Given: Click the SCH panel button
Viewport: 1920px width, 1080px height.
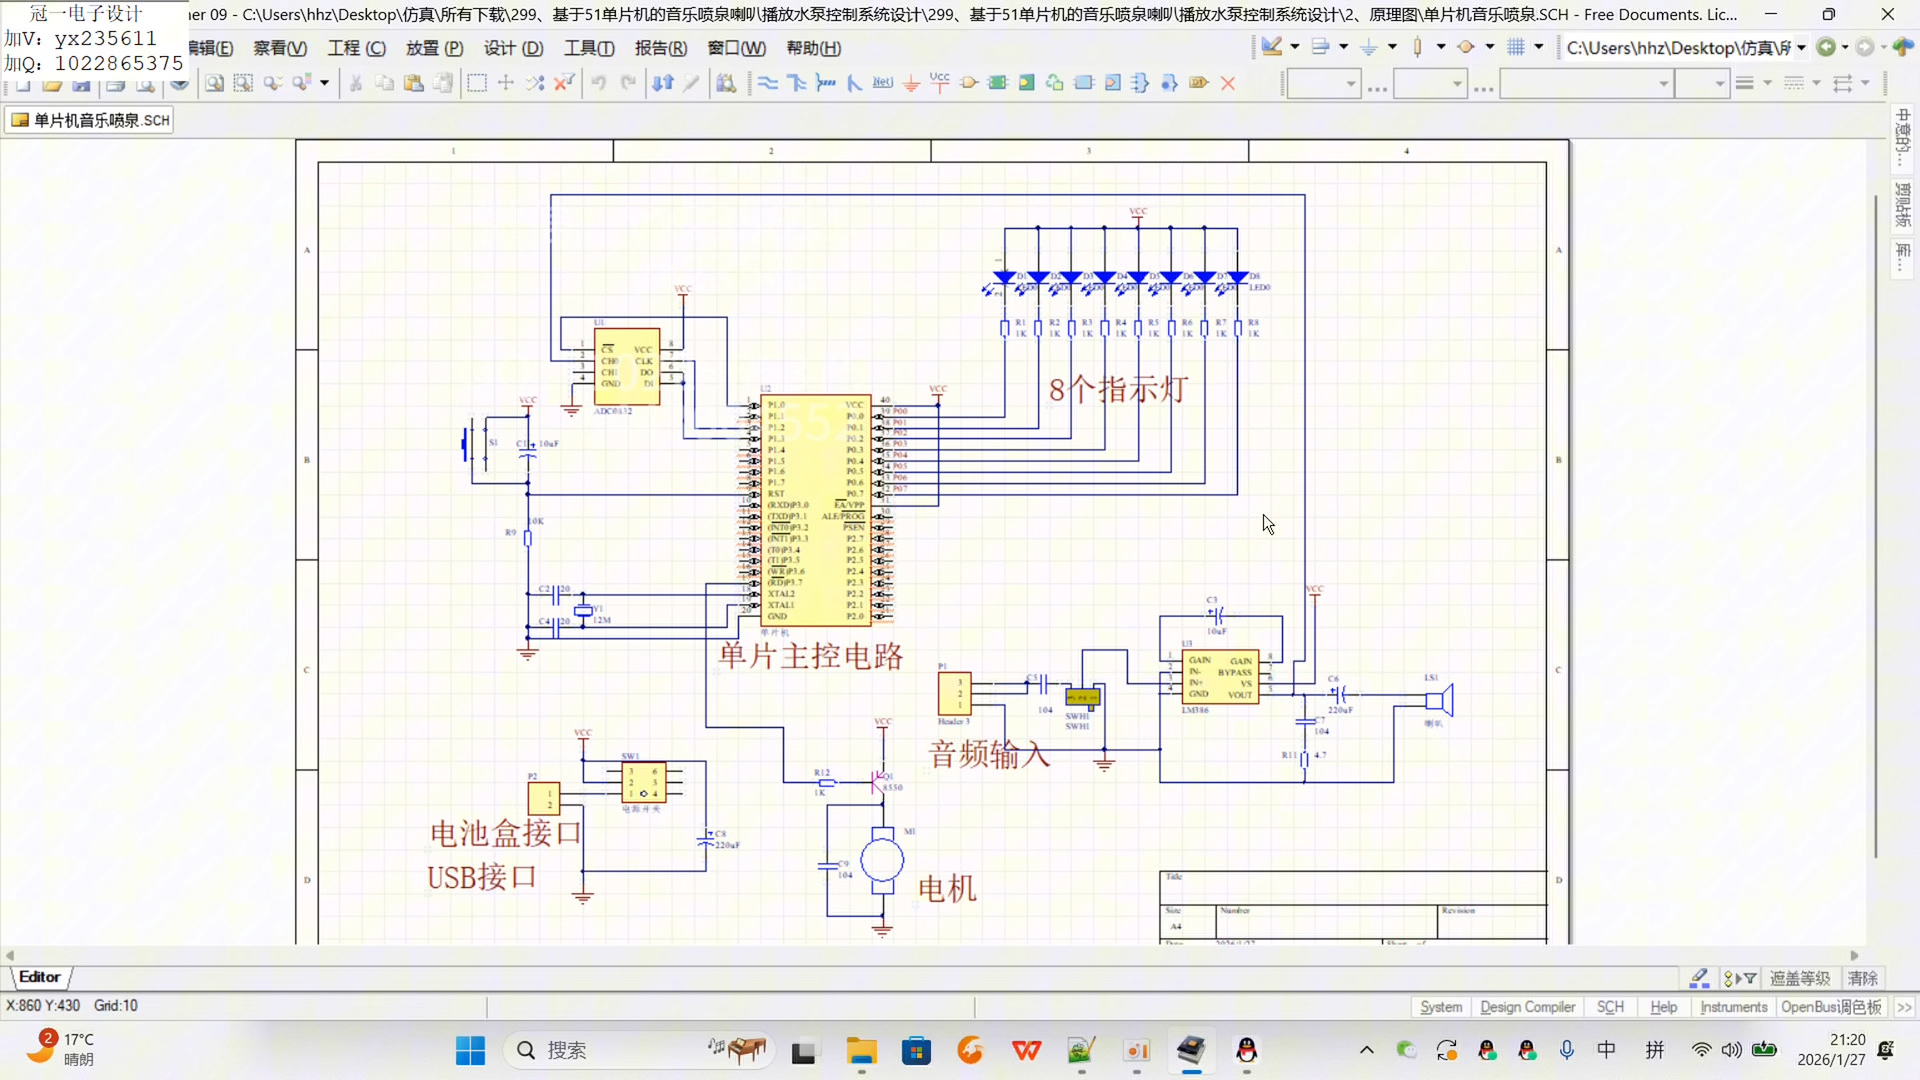Looking at the screenshot, I should click(1610, 1007).
